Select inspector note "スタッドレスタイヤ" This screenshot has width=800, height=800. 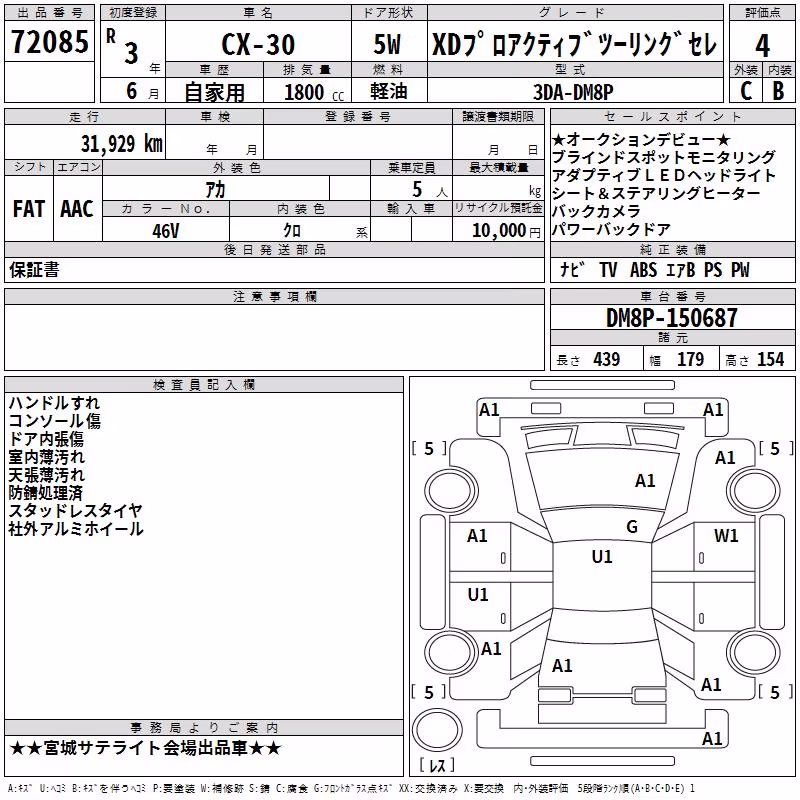point(75,511)
